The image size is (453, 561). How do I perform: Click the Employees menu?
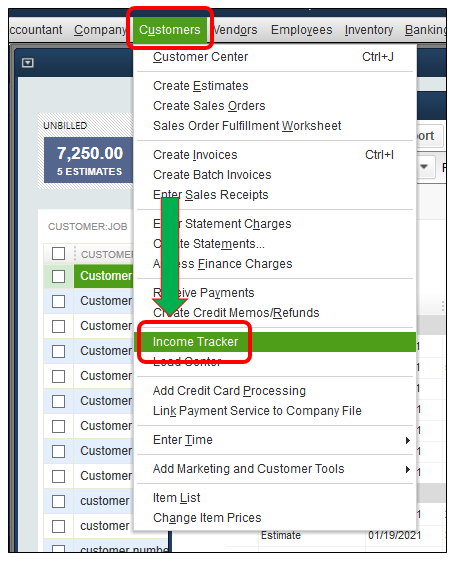point(301,30)
